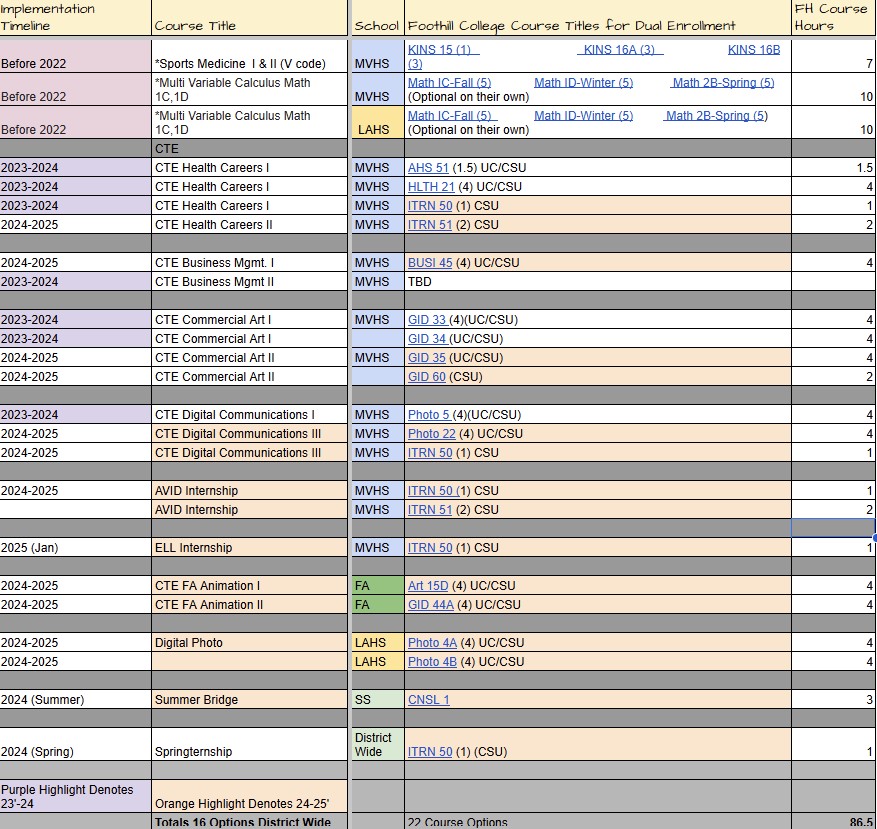Screen dimensions: 877x829
Task: Open Math 2B-Spring (5) link in LAHS row
Action: coord(716,116)
